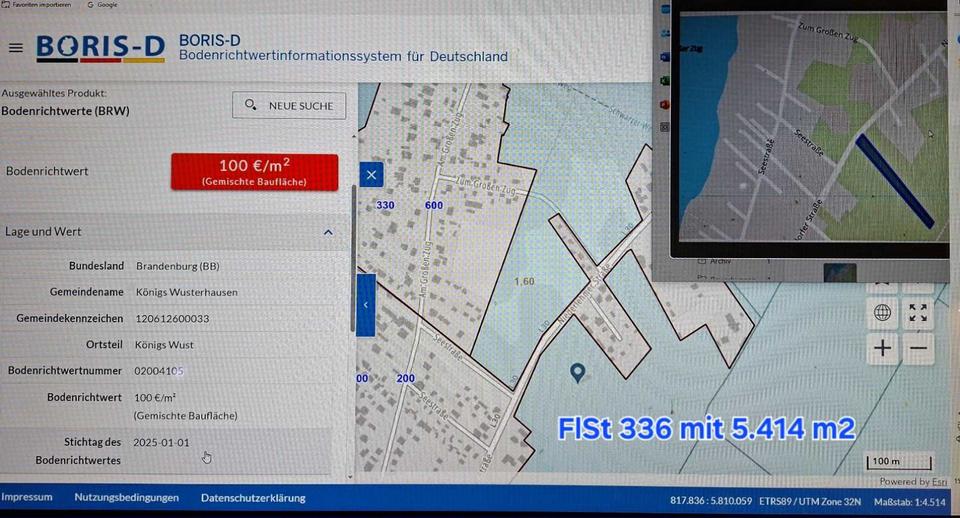Toggle fullscreen map view

point(919,313)
